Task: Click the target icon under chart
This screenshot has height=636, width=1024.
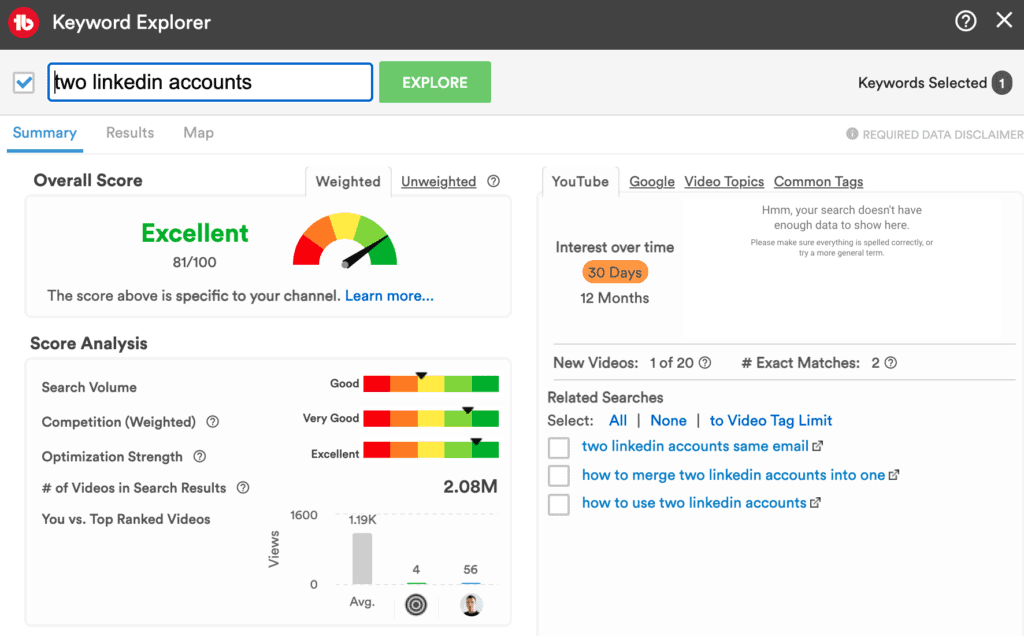Action: pos(416,605)
